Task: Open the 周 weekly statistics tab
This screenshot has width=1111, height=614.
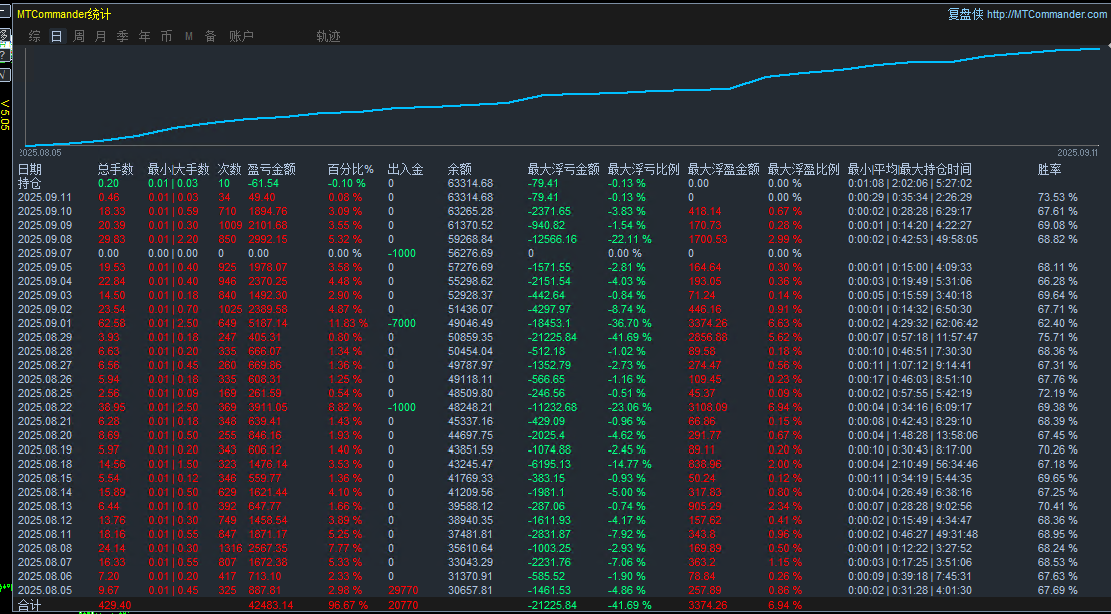Action: [78, 36]
